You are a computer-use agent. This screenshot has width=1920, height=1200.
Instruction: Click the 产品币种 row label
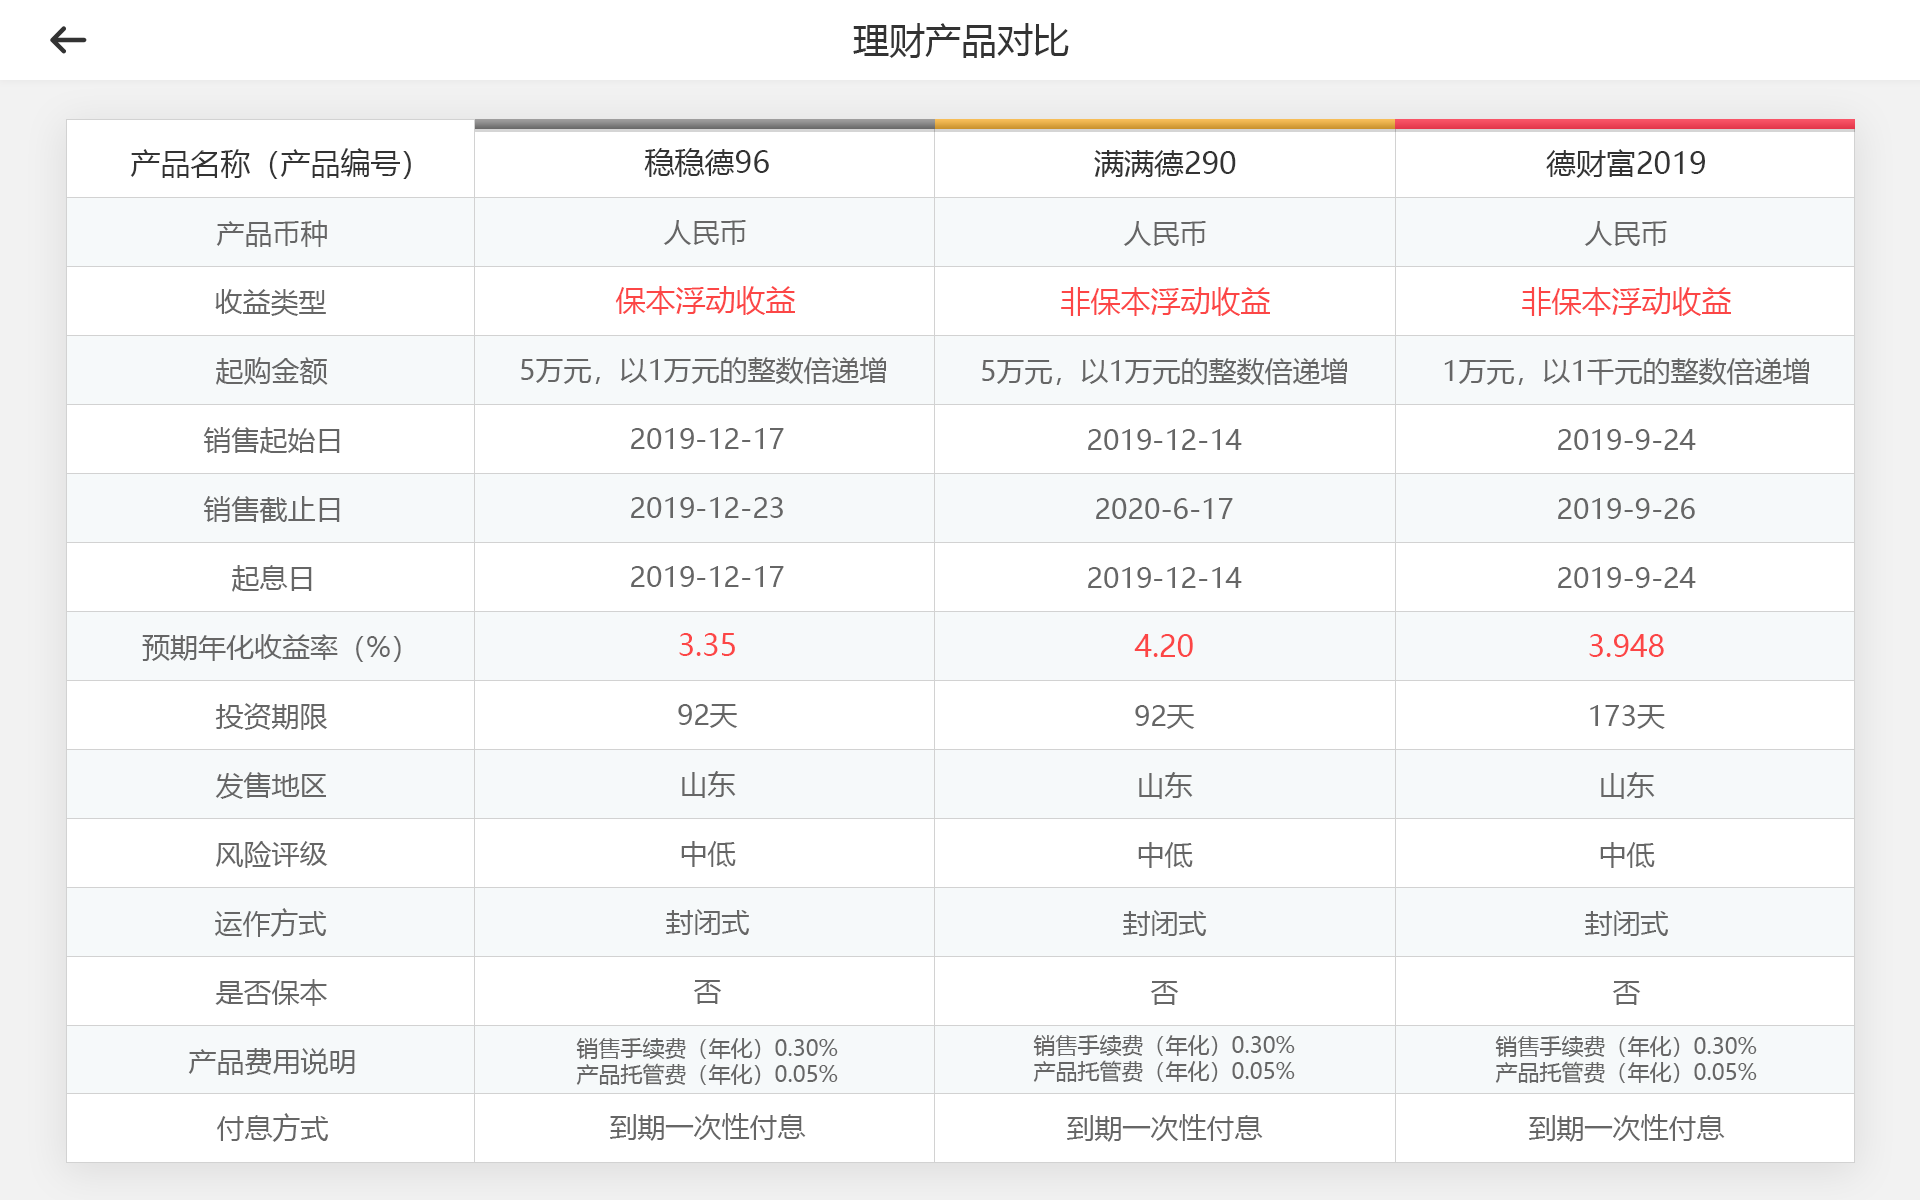[271, 233]
